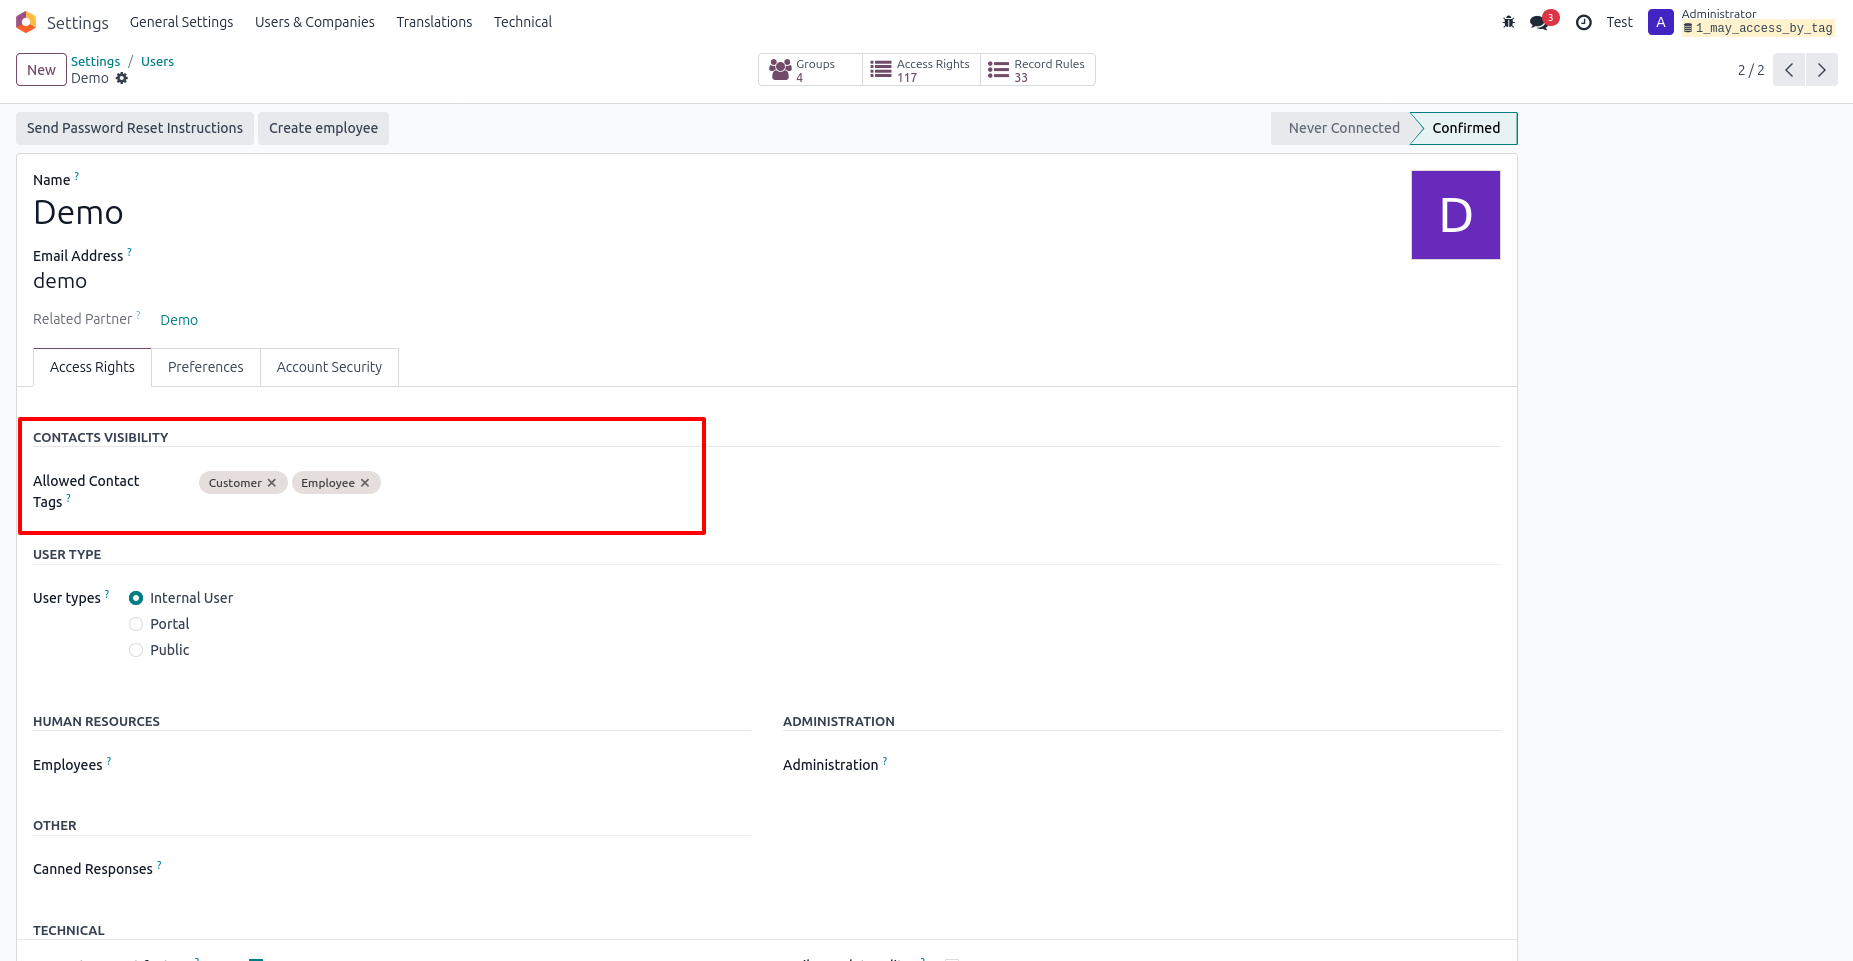The height and width of the screenshot is (961, 1853).
Task: Switch to the Account Security tab
Action: 329,367
